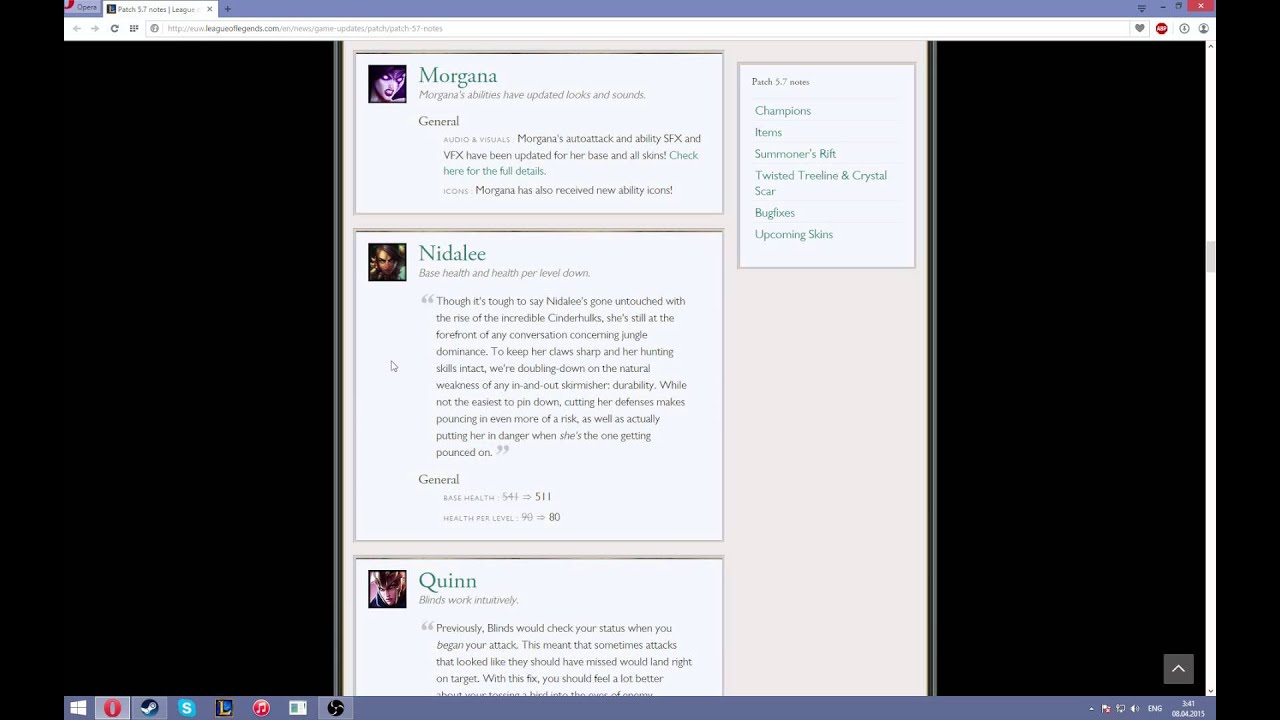Open Steam from the taskbar

click(x=149, y=708)
